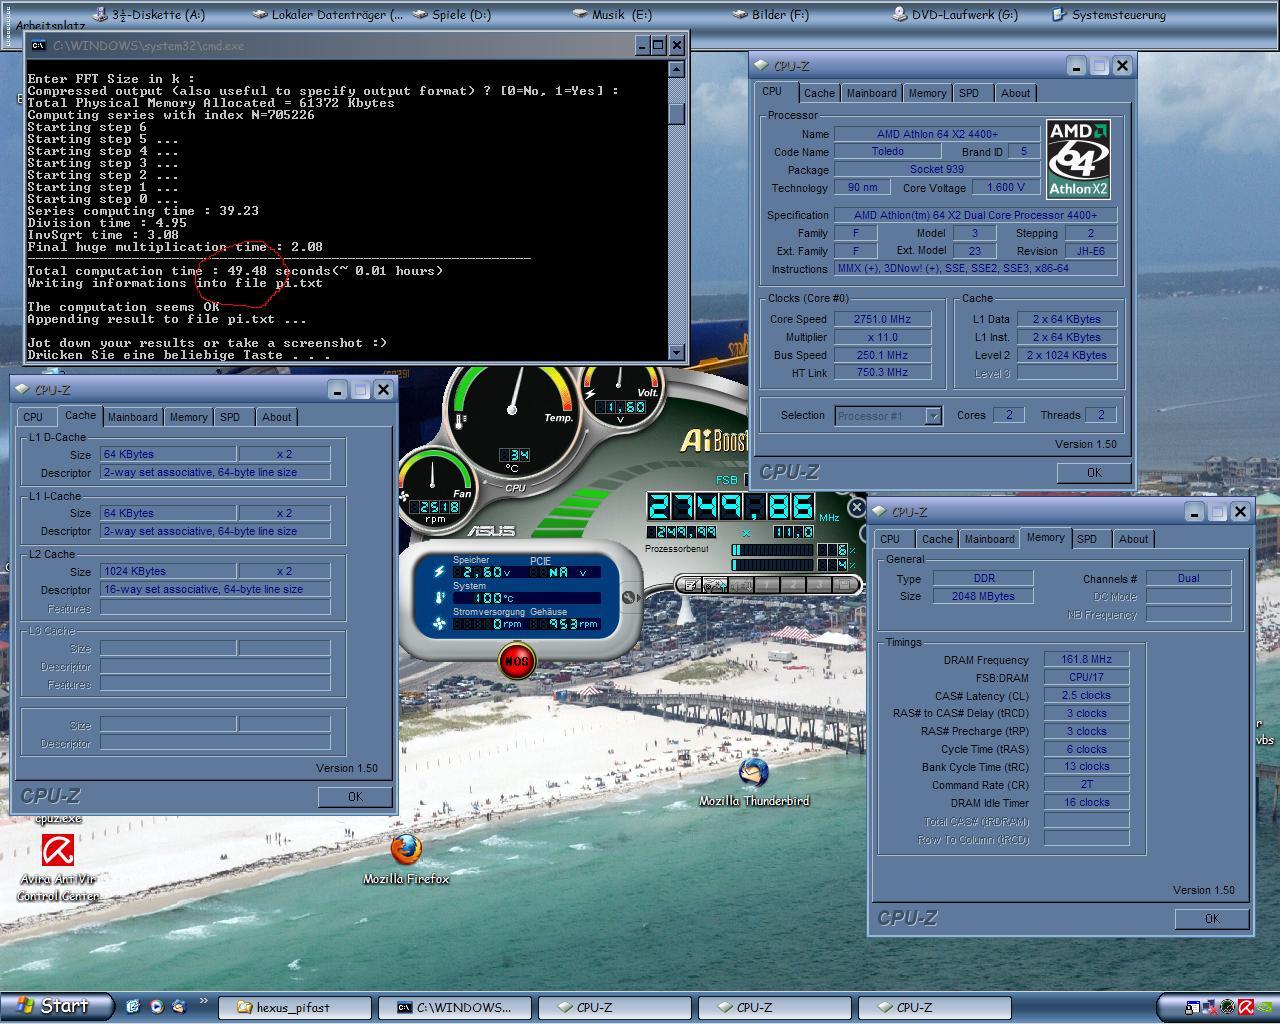Switch to About tab in the CPU-Z CPU window

tap(1015, 93)
